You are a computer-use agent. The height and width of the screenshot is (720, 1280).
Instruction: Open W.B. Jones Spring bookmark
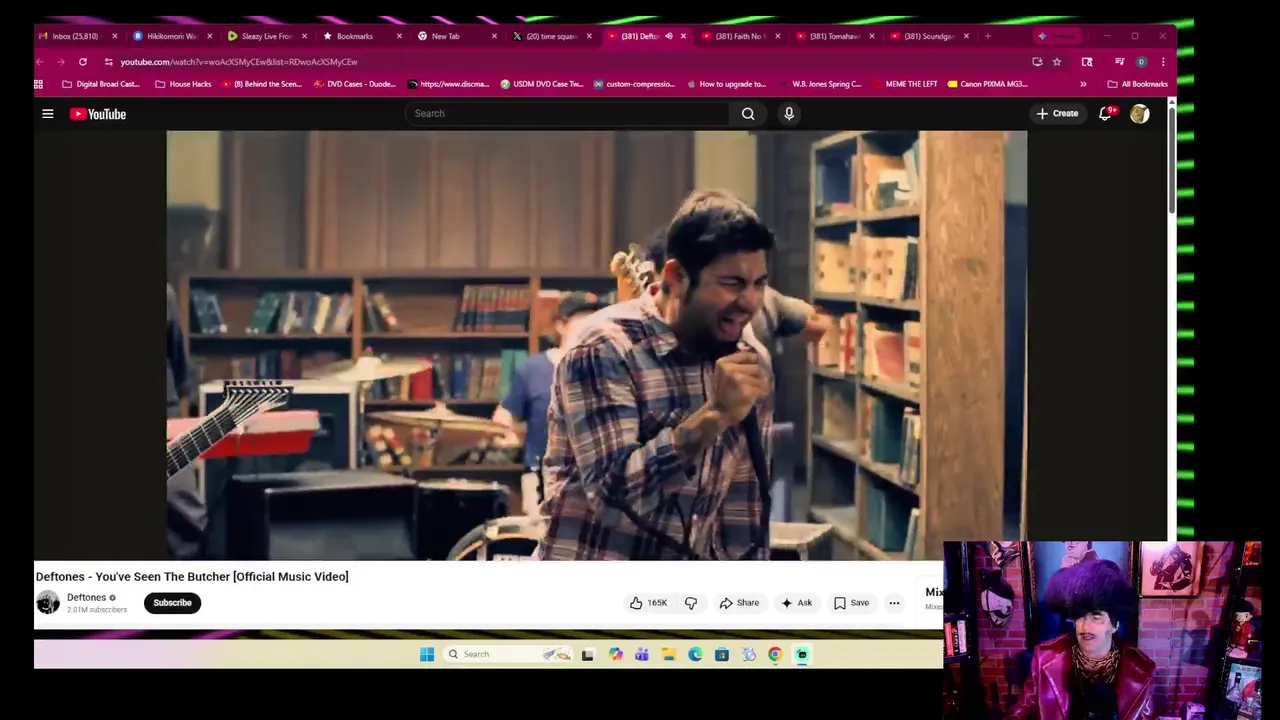(820, 84)
